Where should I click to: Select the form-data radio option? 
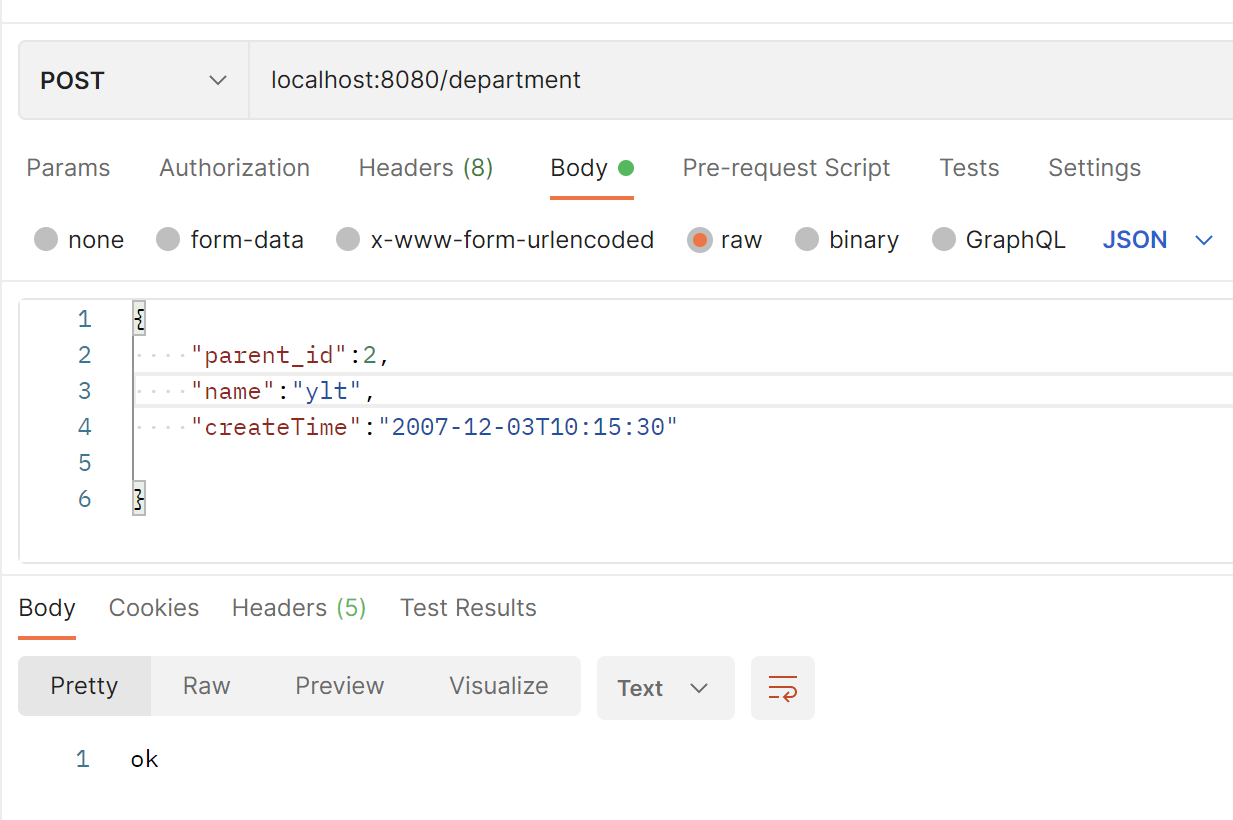pyautogui.click(x=169, y=240)
